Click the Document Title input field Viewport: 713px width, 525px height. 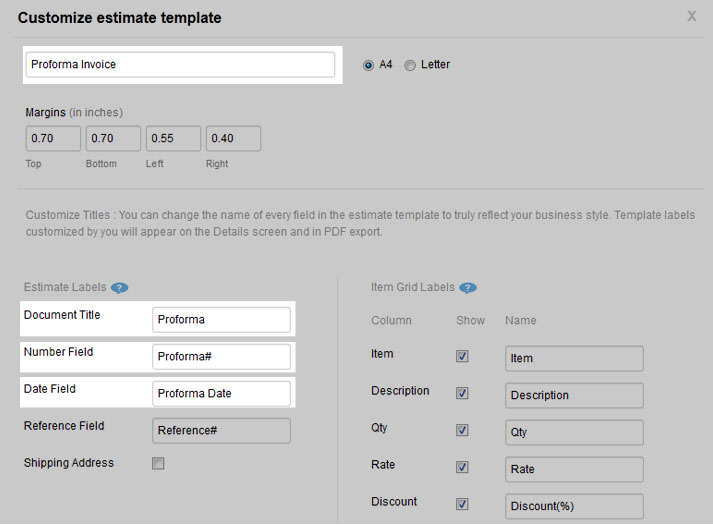tap(221, 320)
